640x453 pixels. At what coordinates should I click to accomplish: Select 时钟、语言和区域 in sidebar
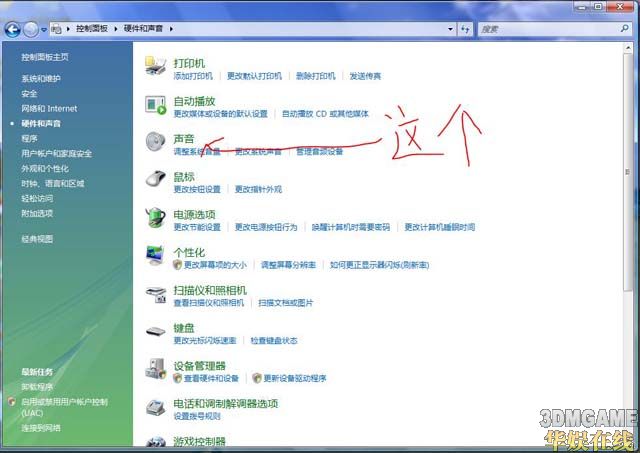coord(53,184)
